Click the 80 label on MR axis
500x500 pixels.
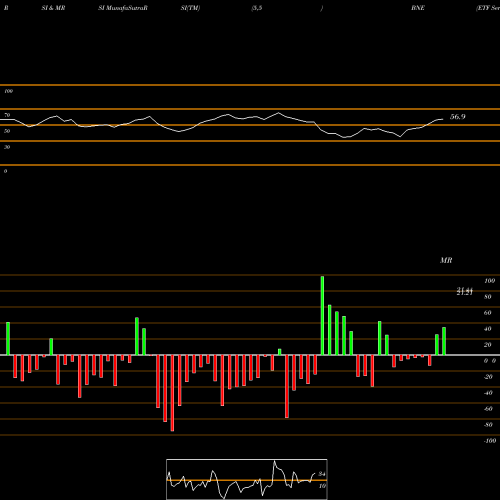tap(488, 297)
